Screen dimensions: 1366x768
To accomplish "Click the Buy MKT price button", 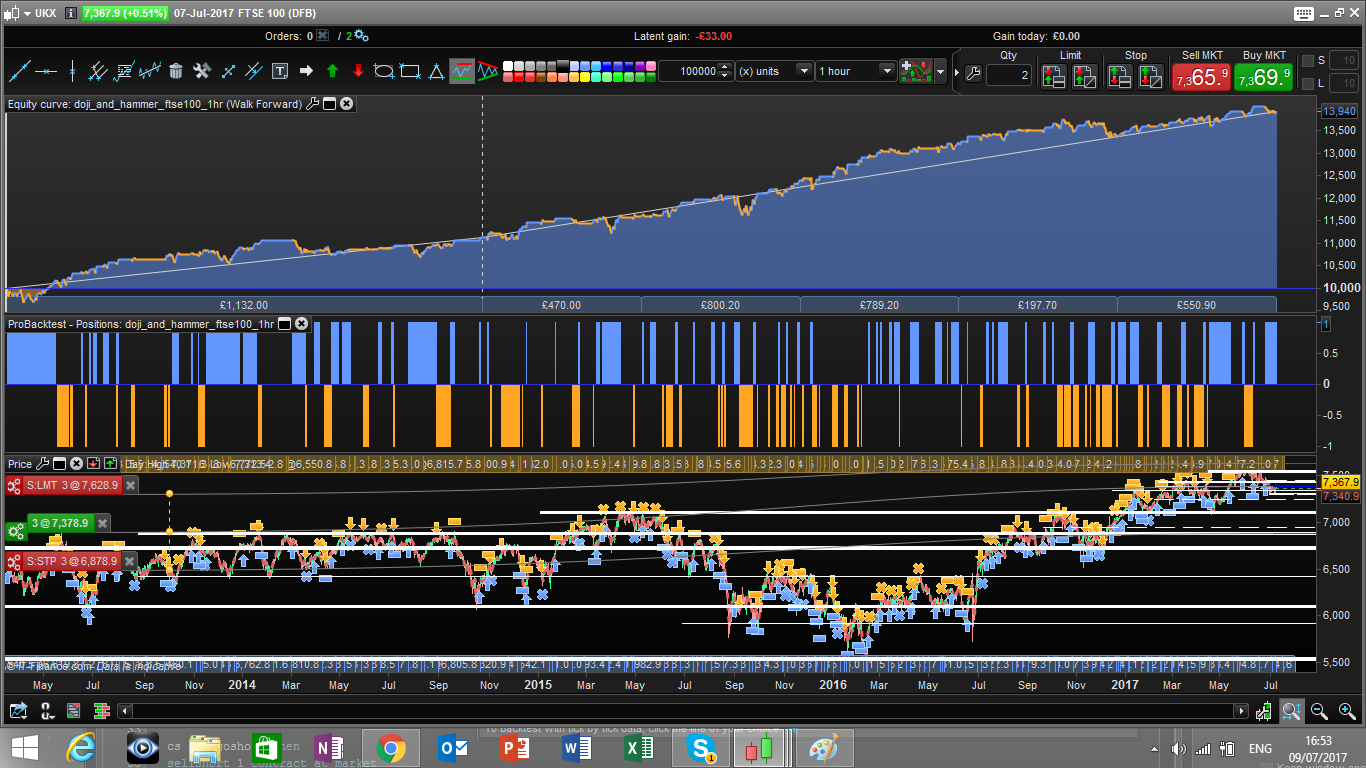I will (x=1262, y=77).
